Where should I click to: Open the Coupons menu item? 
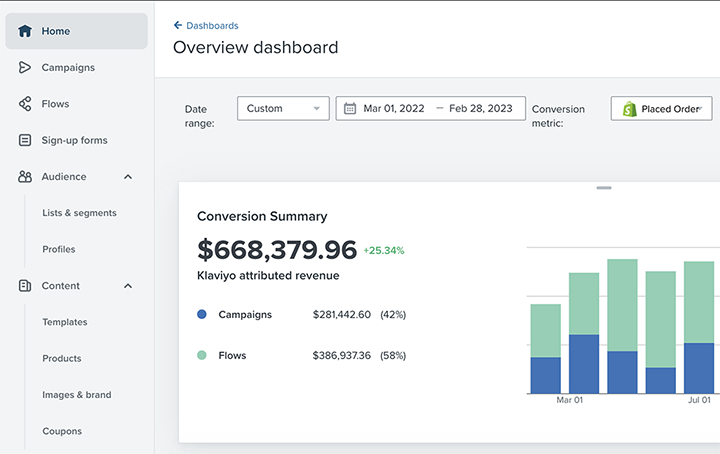(x=62, y=431)
